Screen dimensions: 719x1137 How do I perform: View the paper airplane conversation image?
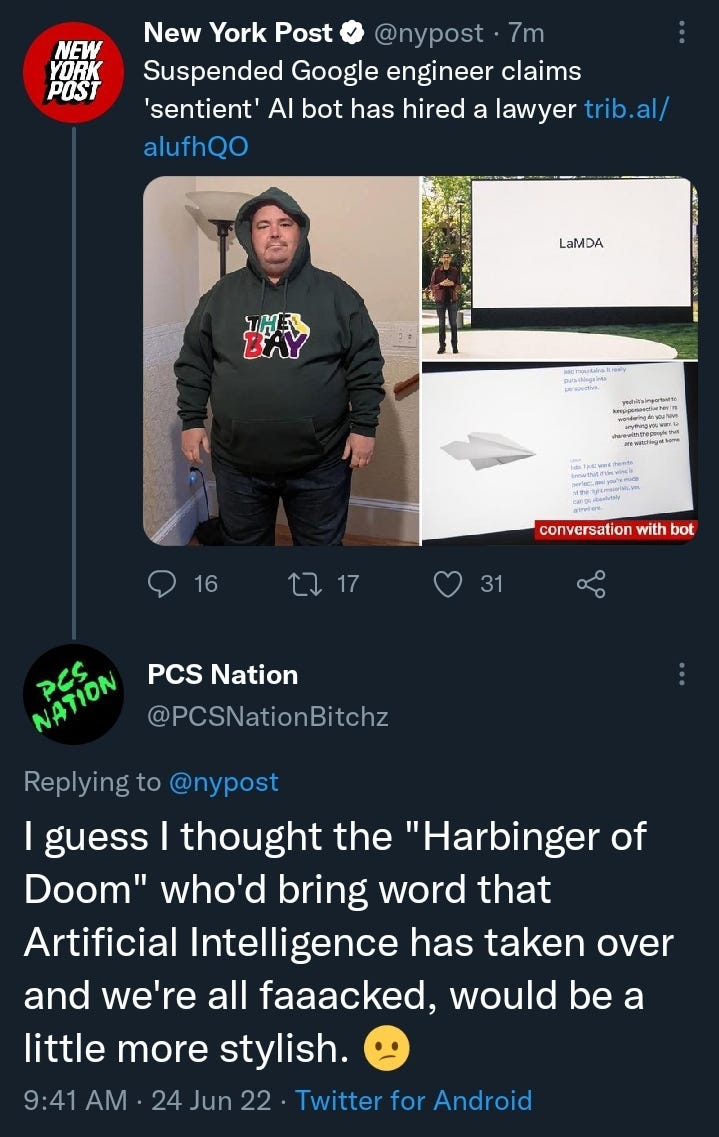pyautogui.click(x=560, y=454)
